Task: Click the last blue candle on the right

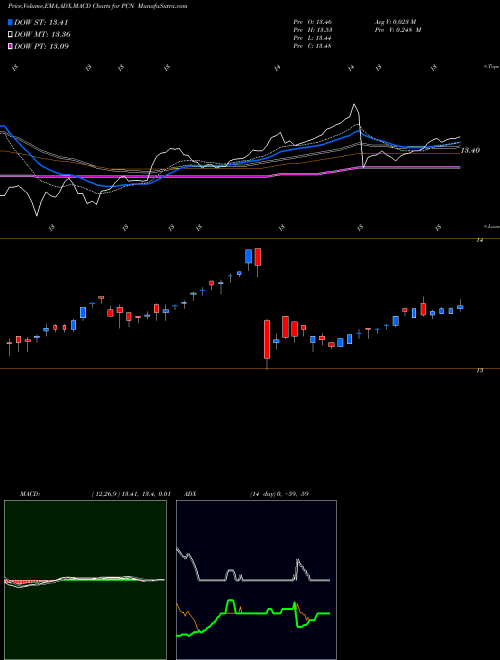Action: [x=460, y=307]
